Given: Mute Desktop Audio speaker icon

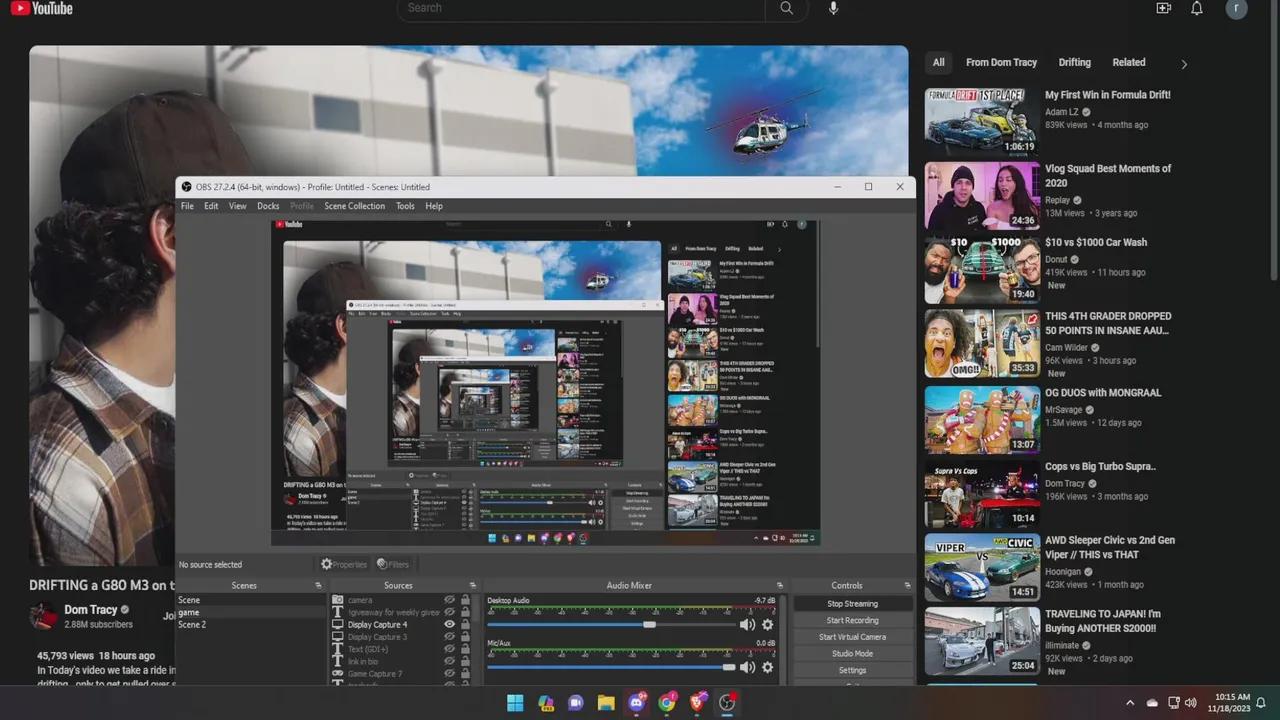Looking at the screenshot, I should (747, 625).
